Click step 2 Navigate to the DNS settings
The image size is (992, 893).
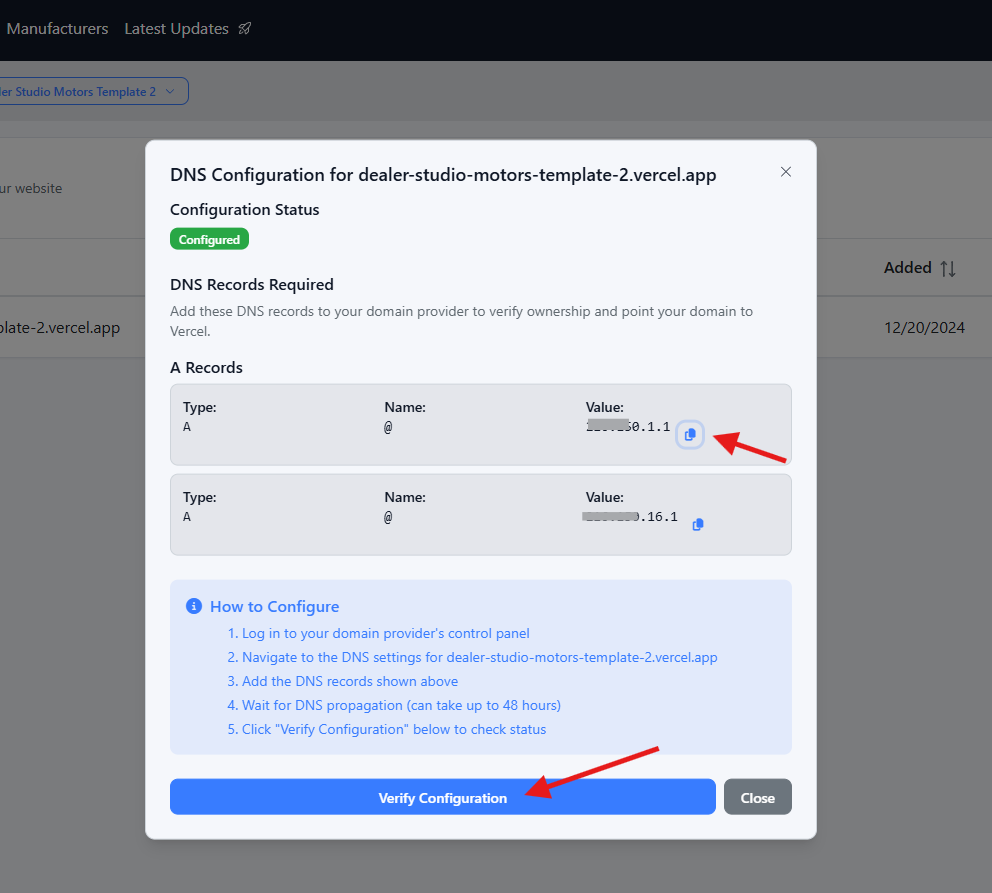[x=472, y=657]
